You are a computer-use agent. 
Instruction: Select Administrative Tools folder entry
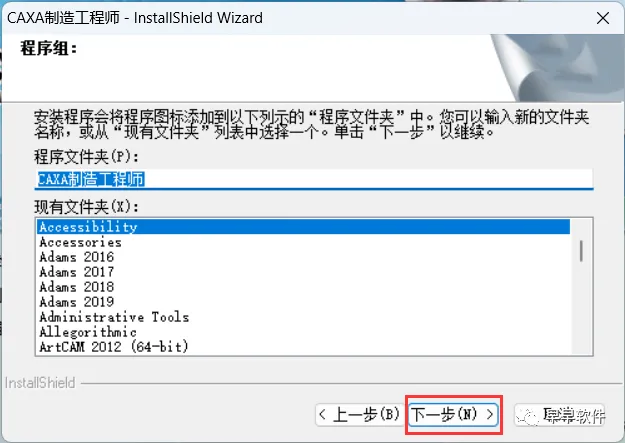point(304,317)
